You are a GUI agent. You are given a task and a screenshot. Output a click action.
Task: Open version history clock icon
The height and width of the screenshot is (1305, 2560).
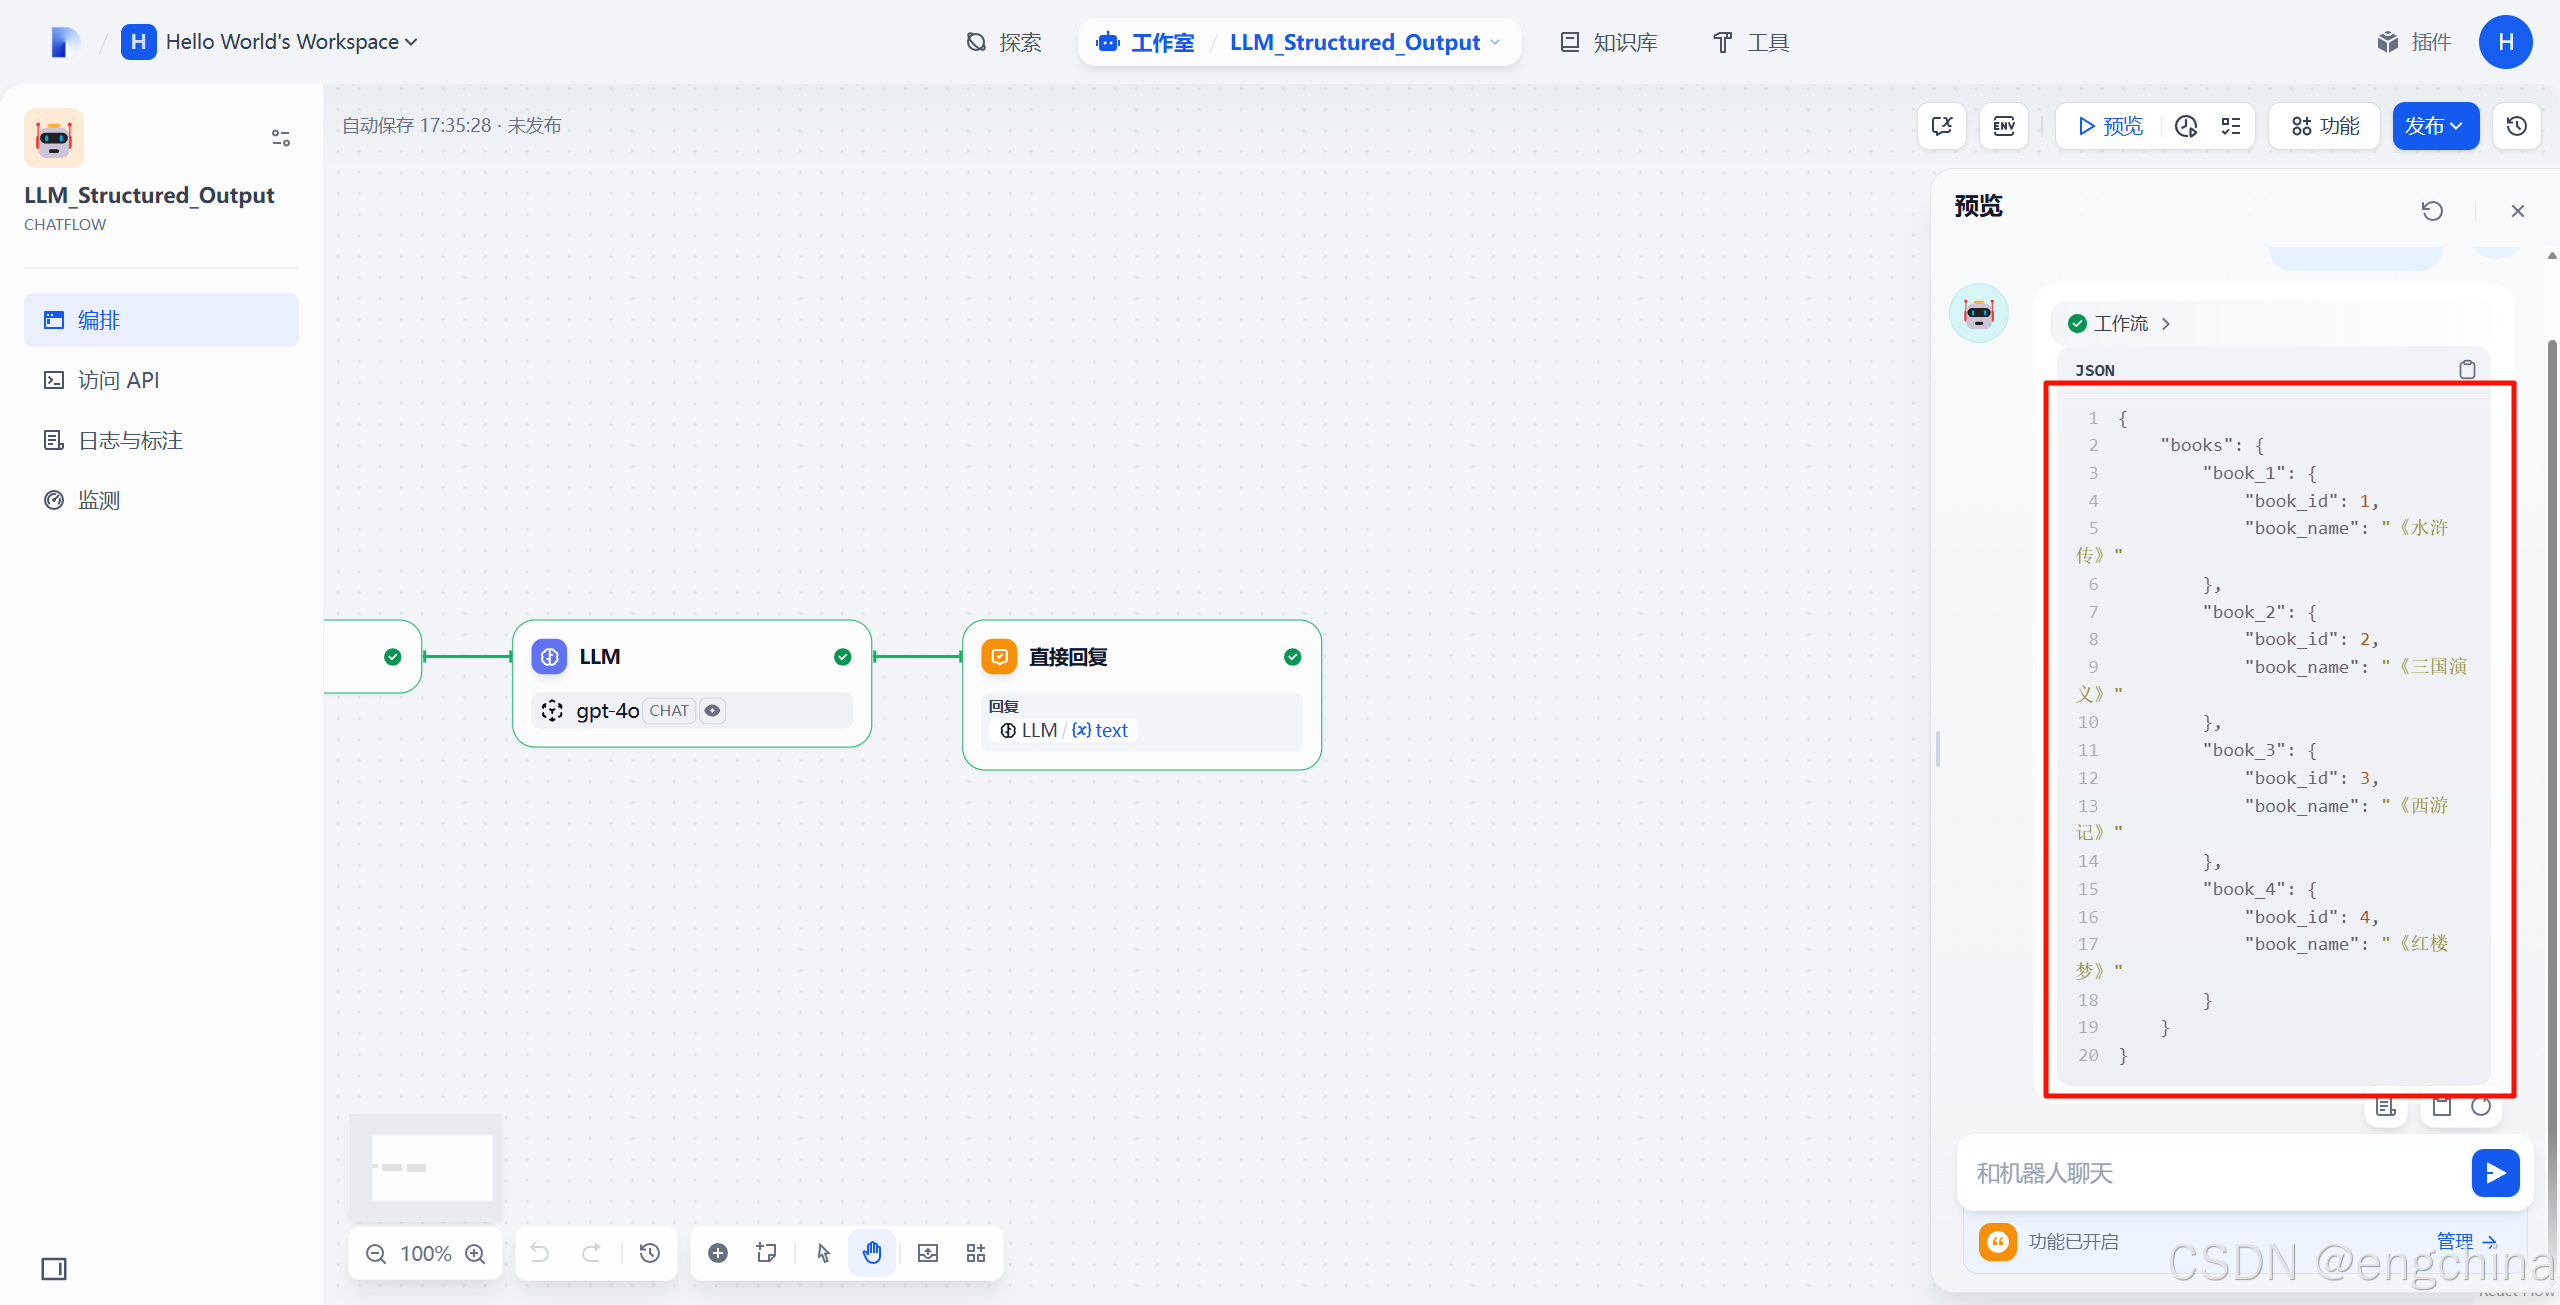tap(2517, 126)
